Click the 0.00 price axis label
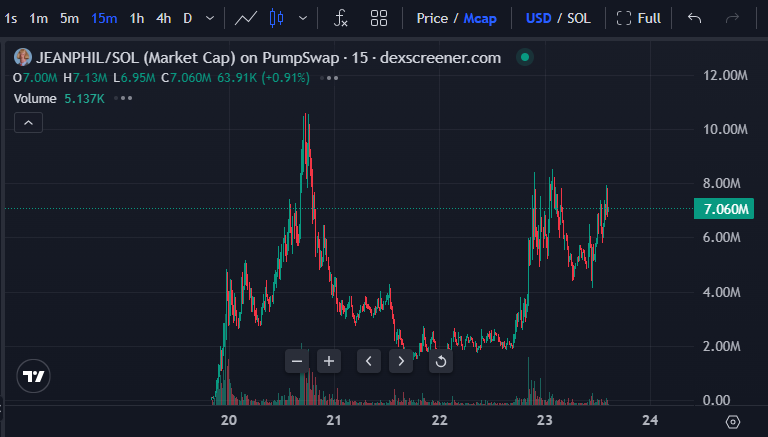The width and height of the screenshot is (768, 437). pos(717,400)
